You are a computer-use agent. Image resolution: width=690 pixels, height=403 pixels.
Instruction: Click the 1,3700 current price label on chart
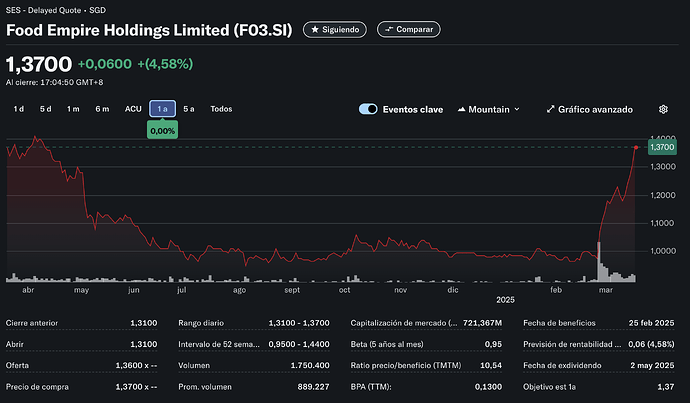tap(662, 147)
